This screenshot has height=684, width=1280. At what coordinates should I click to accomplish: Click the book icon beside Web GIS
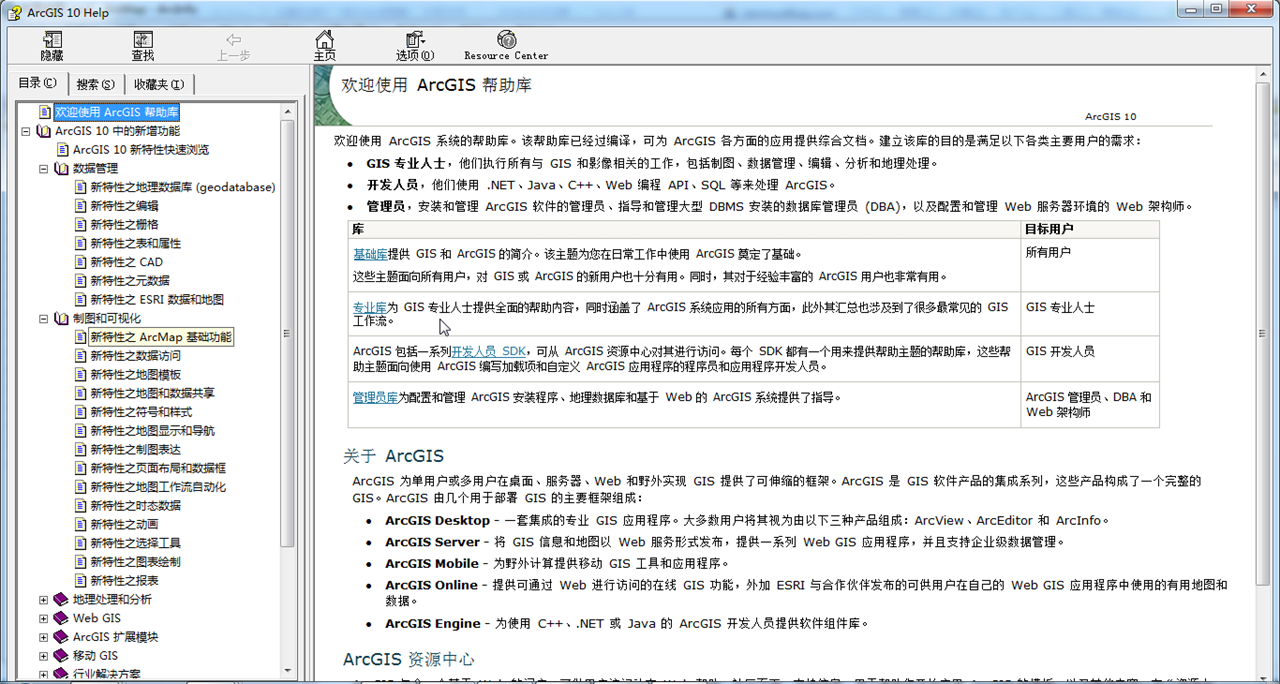click(x=62, y=619)
